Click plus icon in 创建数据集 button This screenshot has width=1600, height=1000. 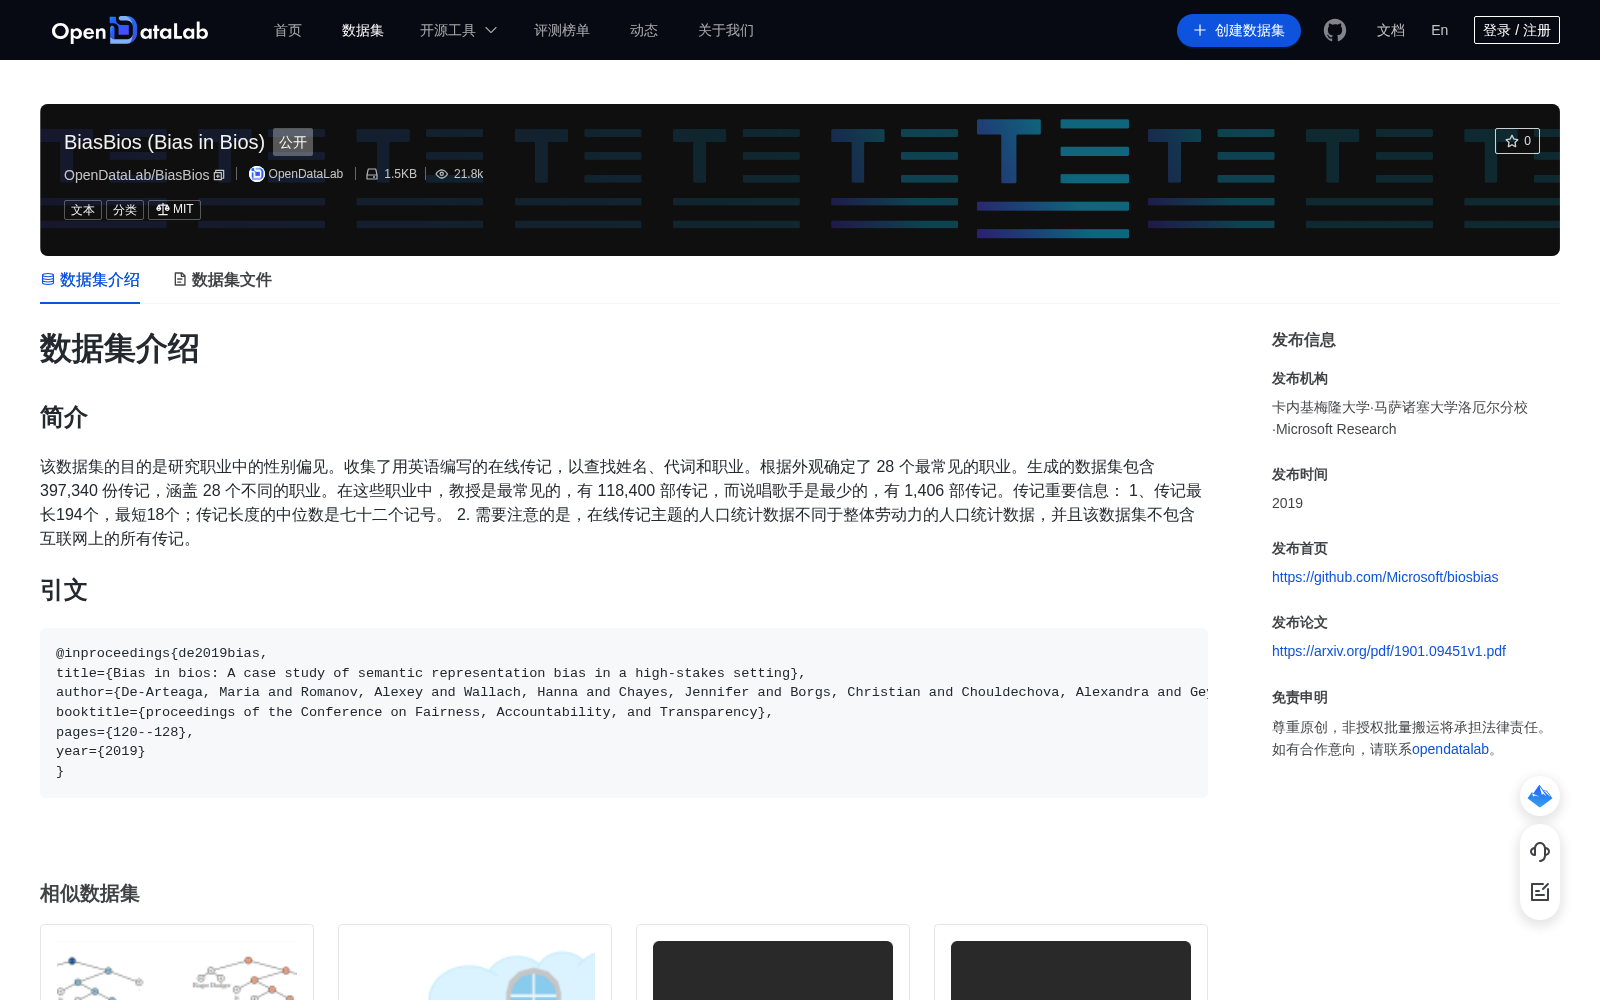click(x=1200, y=31)
